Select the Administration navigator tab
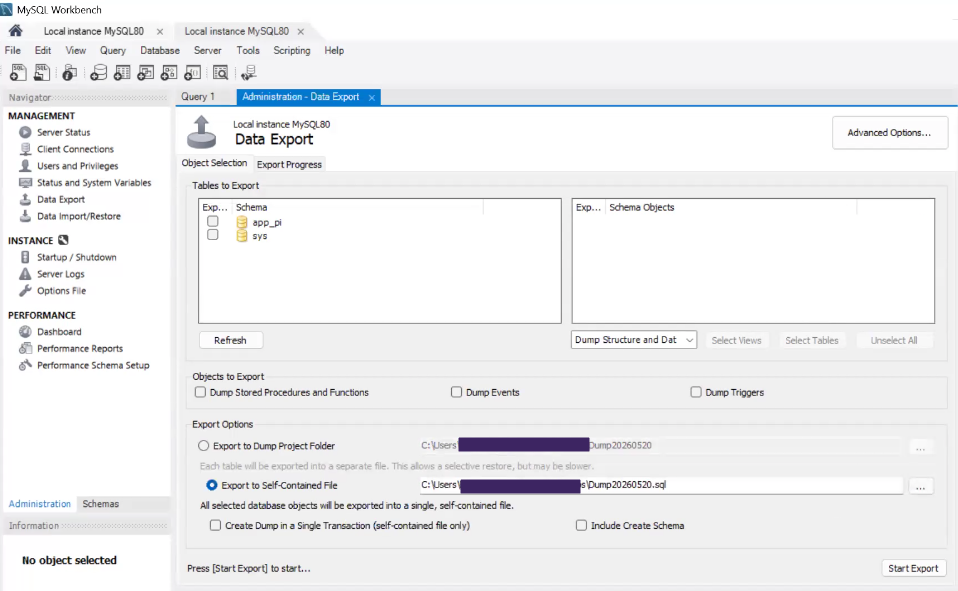Image resolution: width=958 pixels, height=591 pixels. (x=40, y=504)
